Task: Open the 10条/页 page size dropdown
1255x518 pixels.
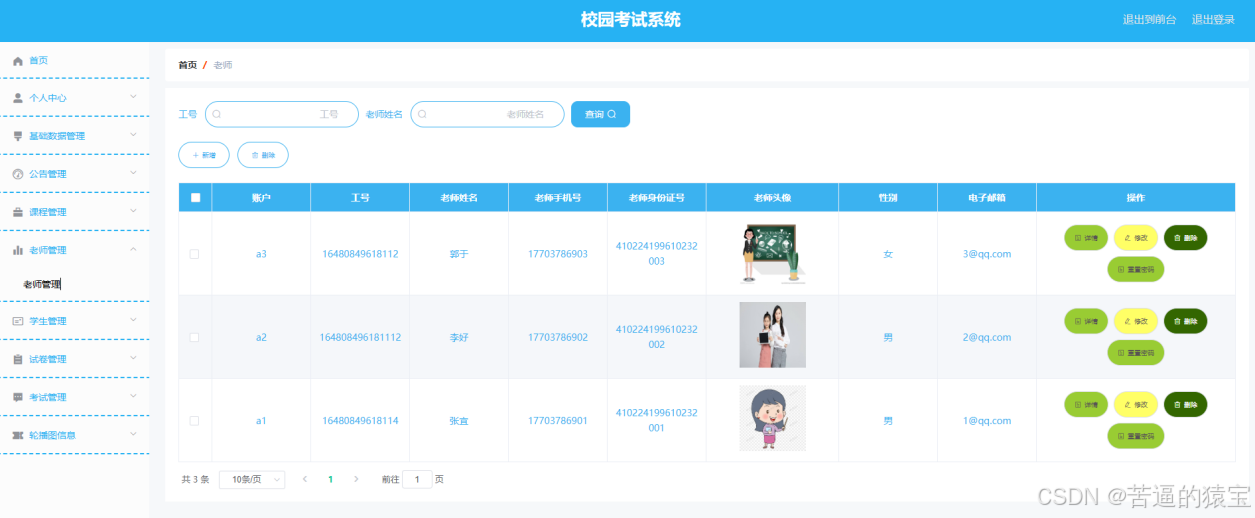Action: (252, 479)
